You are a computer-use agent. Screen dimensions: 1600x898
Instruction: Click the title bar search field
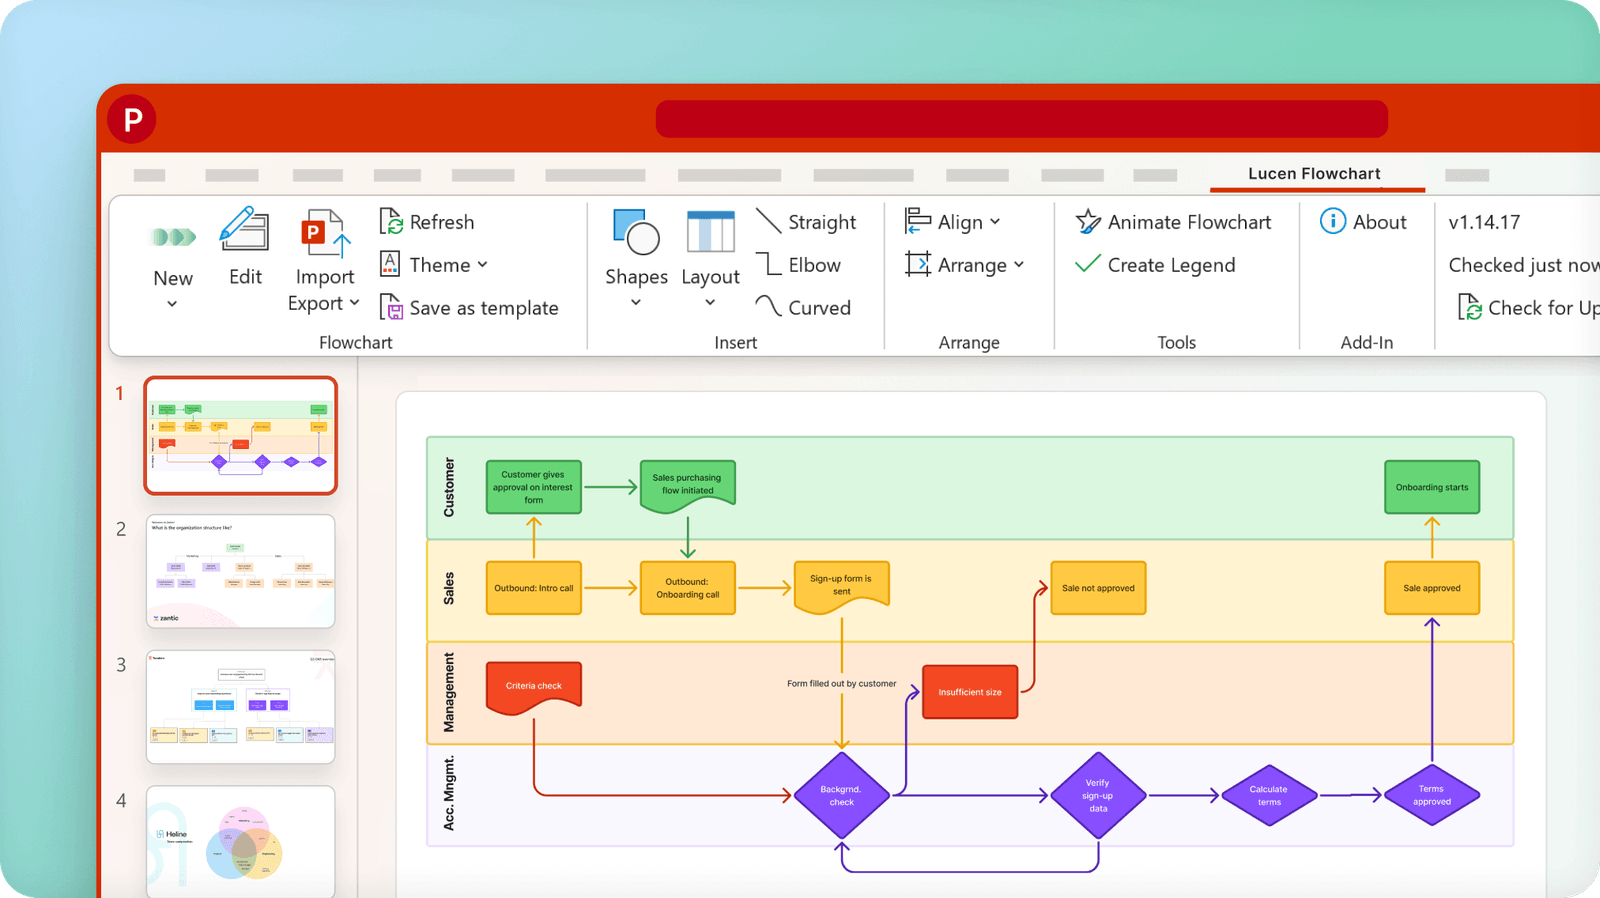pos(1021,119)
